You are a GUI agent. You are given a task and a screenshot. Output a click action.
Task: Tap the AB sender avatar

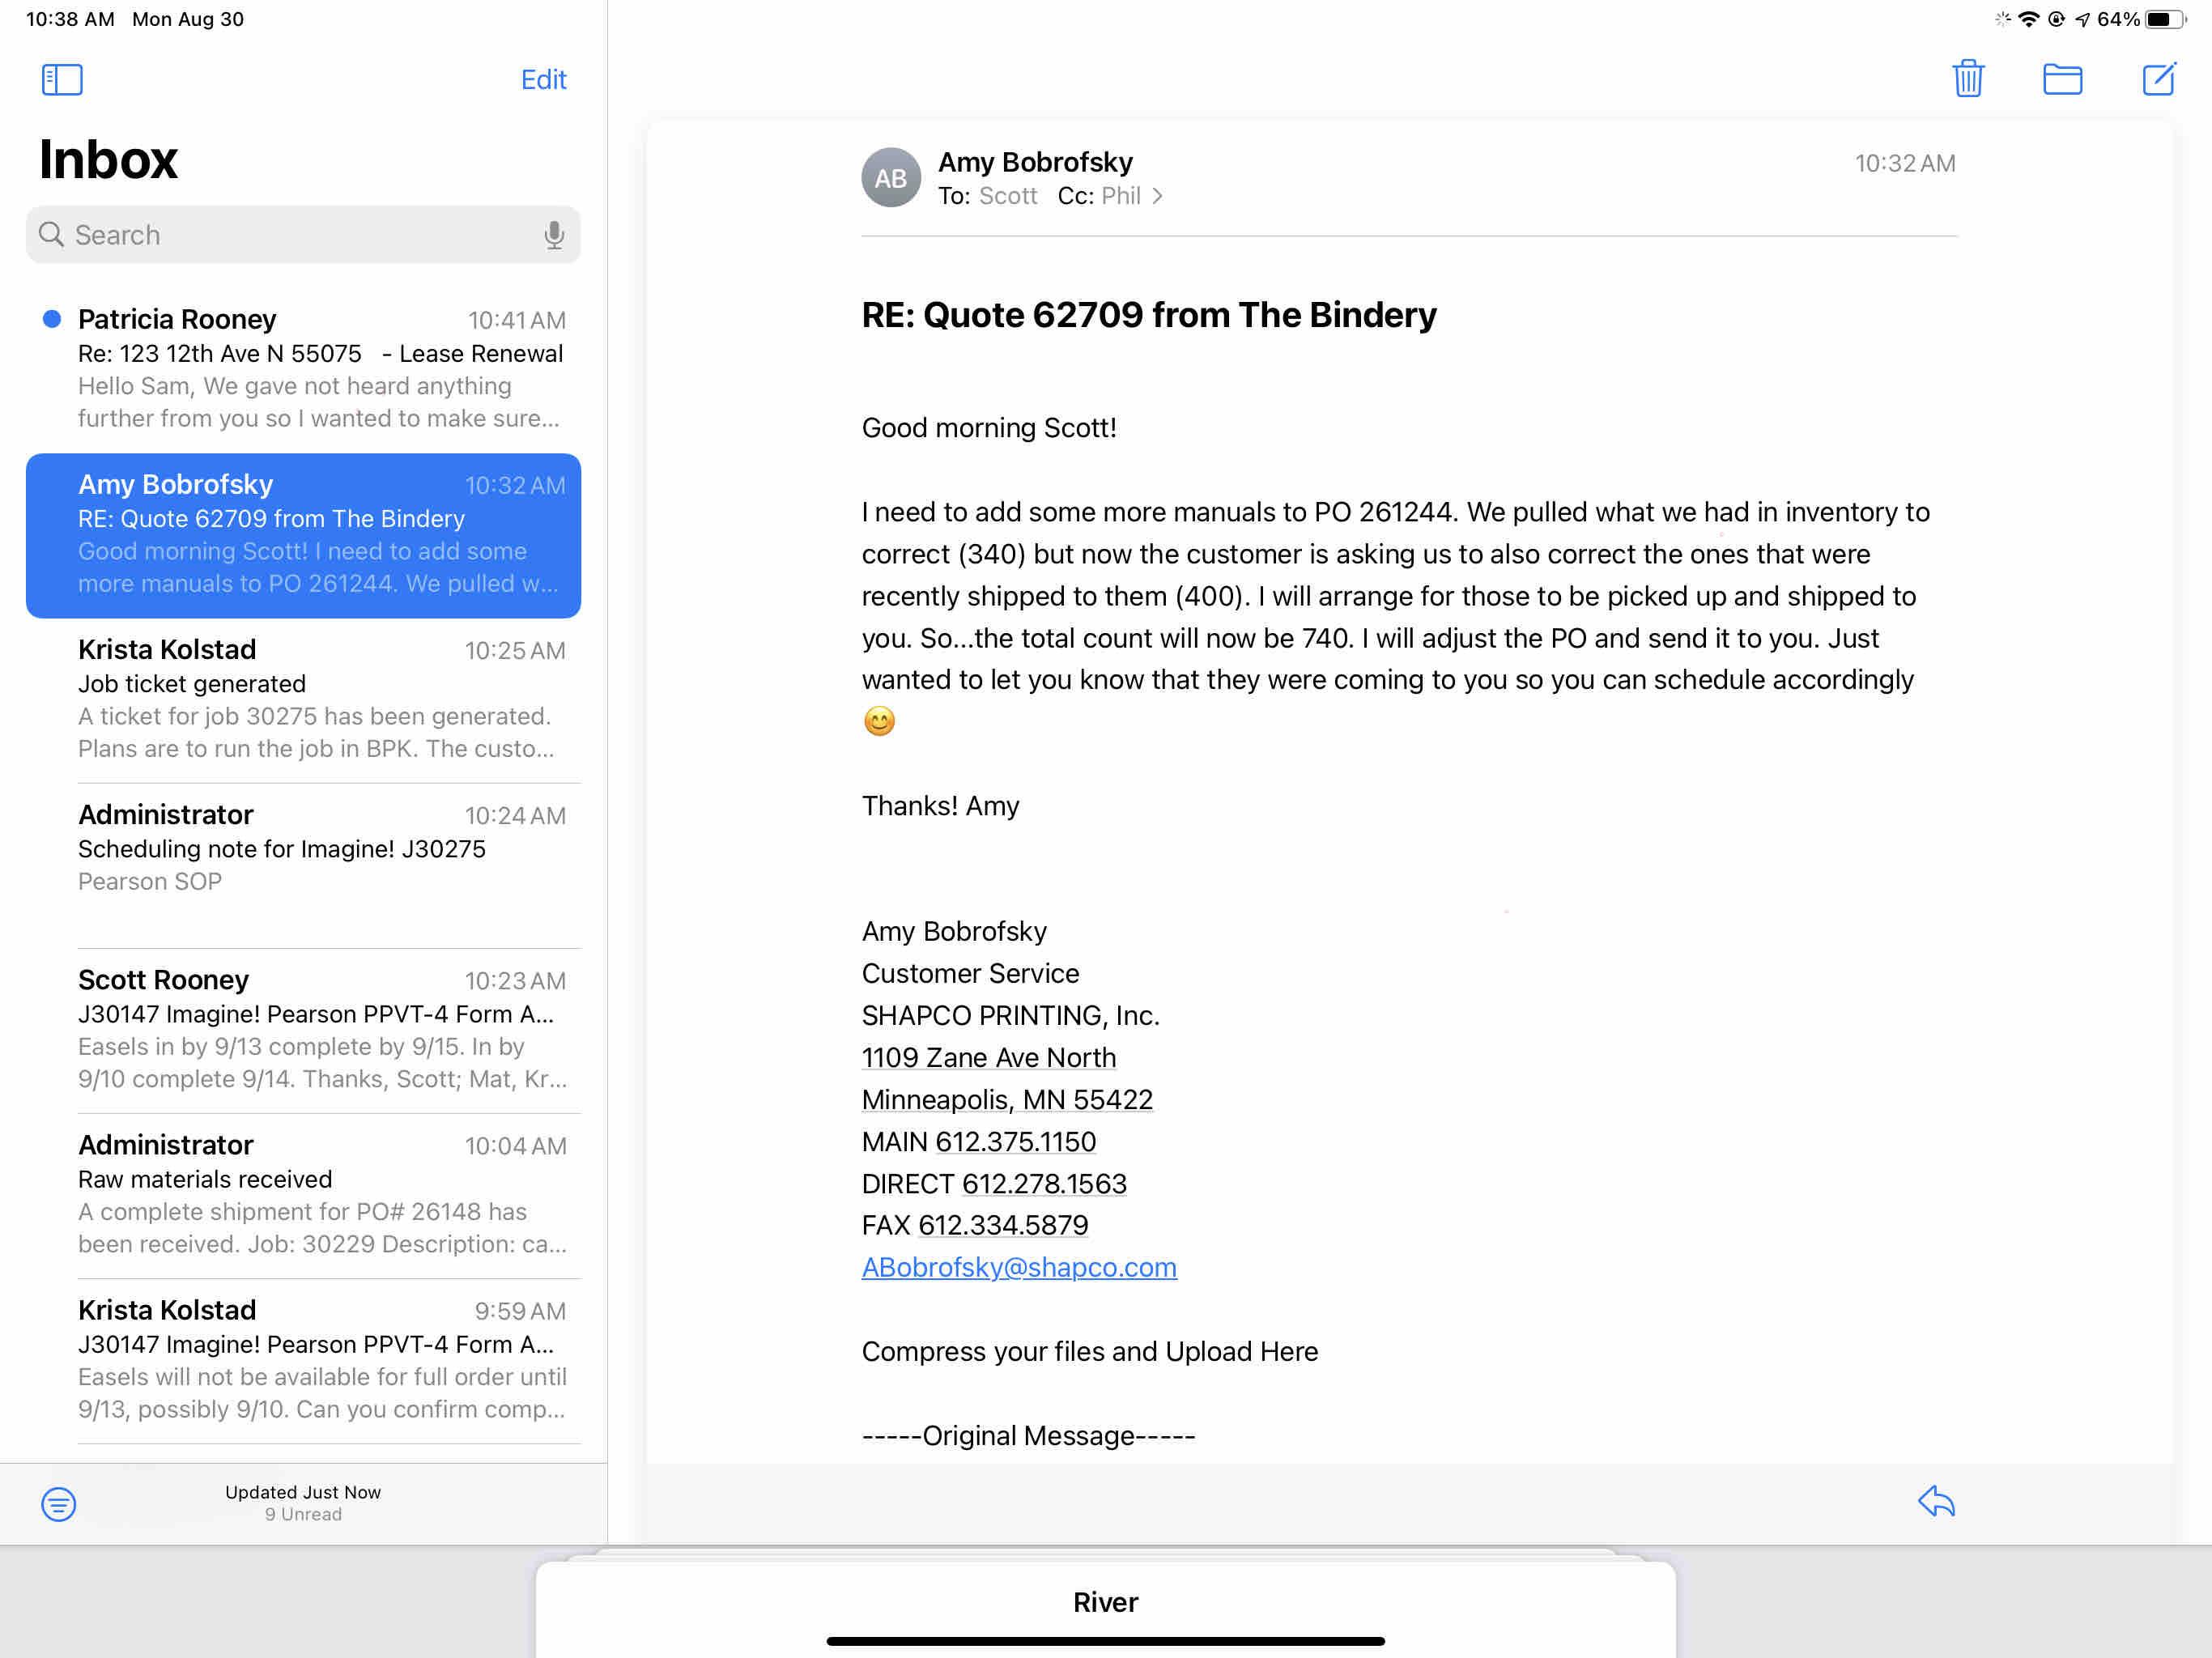[x=890, y=178]
